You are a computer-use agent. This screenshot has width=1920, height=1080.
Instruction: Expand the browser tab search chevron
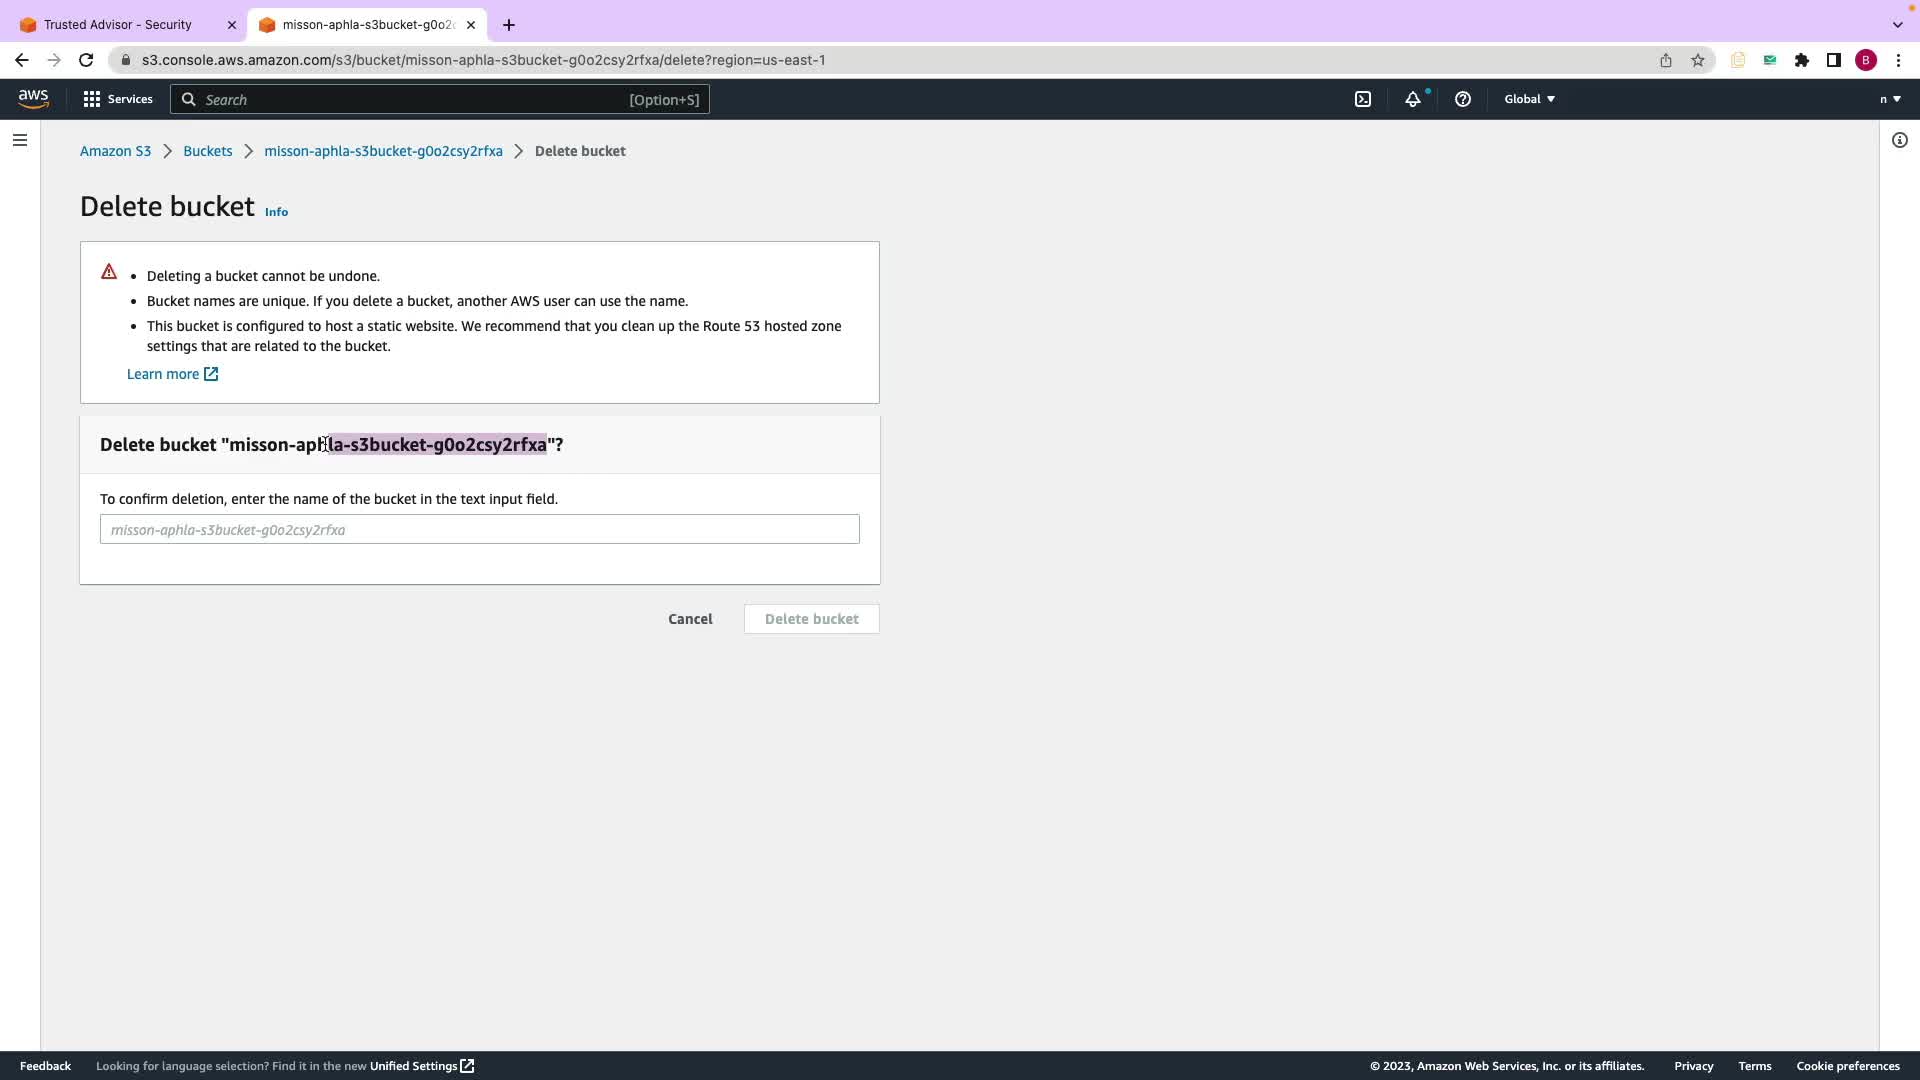(x=1897, y=24)
